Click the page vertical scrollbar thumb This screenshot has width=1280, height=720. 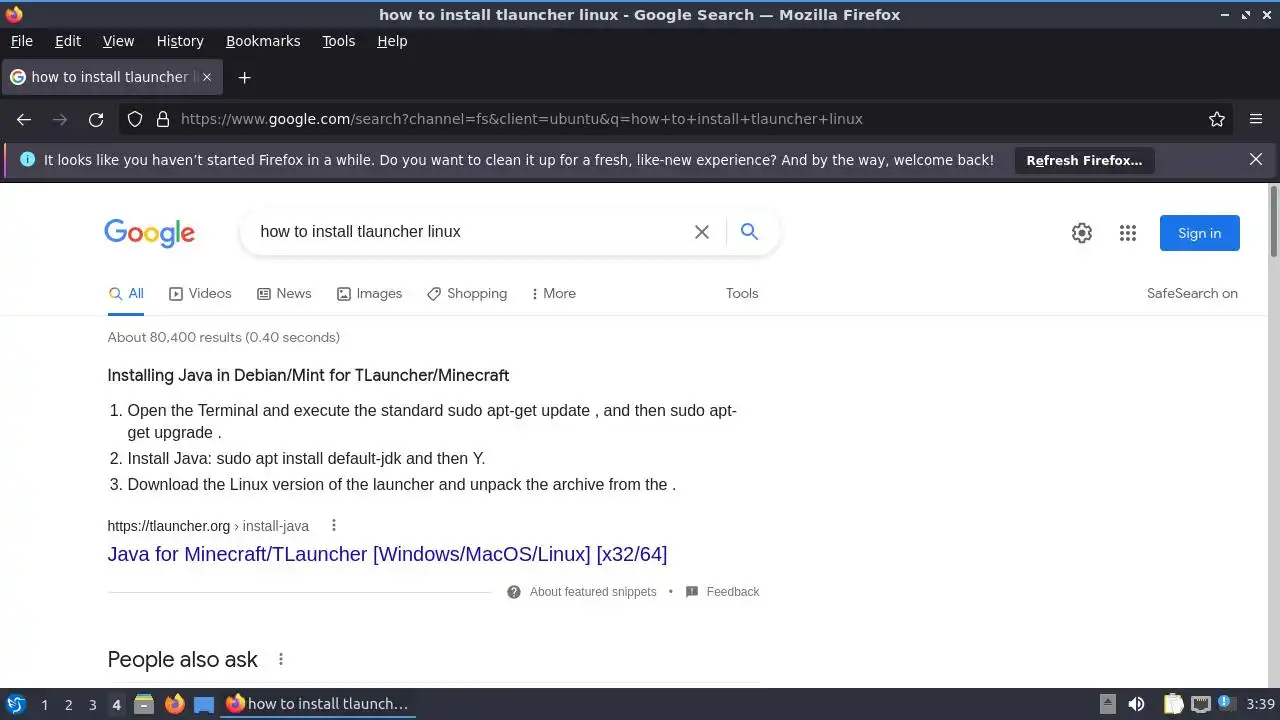tap(1273, 221)
